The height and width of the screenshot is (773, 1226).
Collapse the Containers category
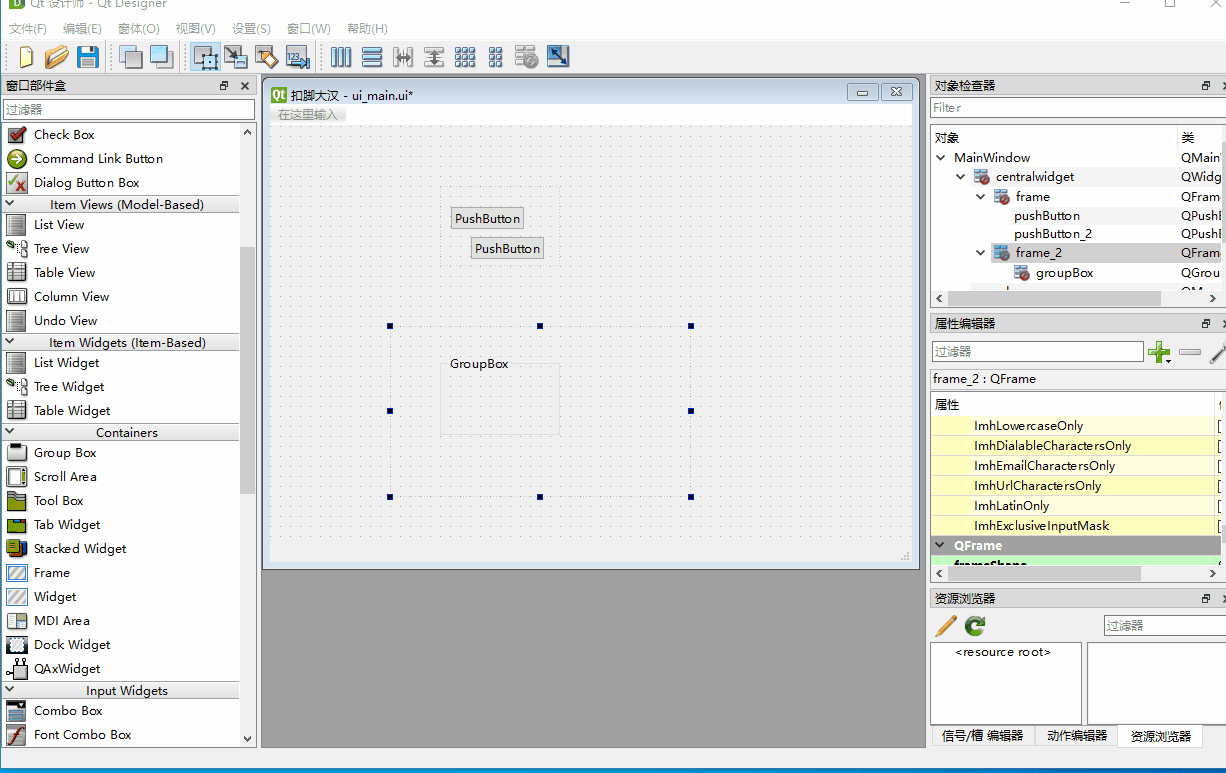point(10,432)
